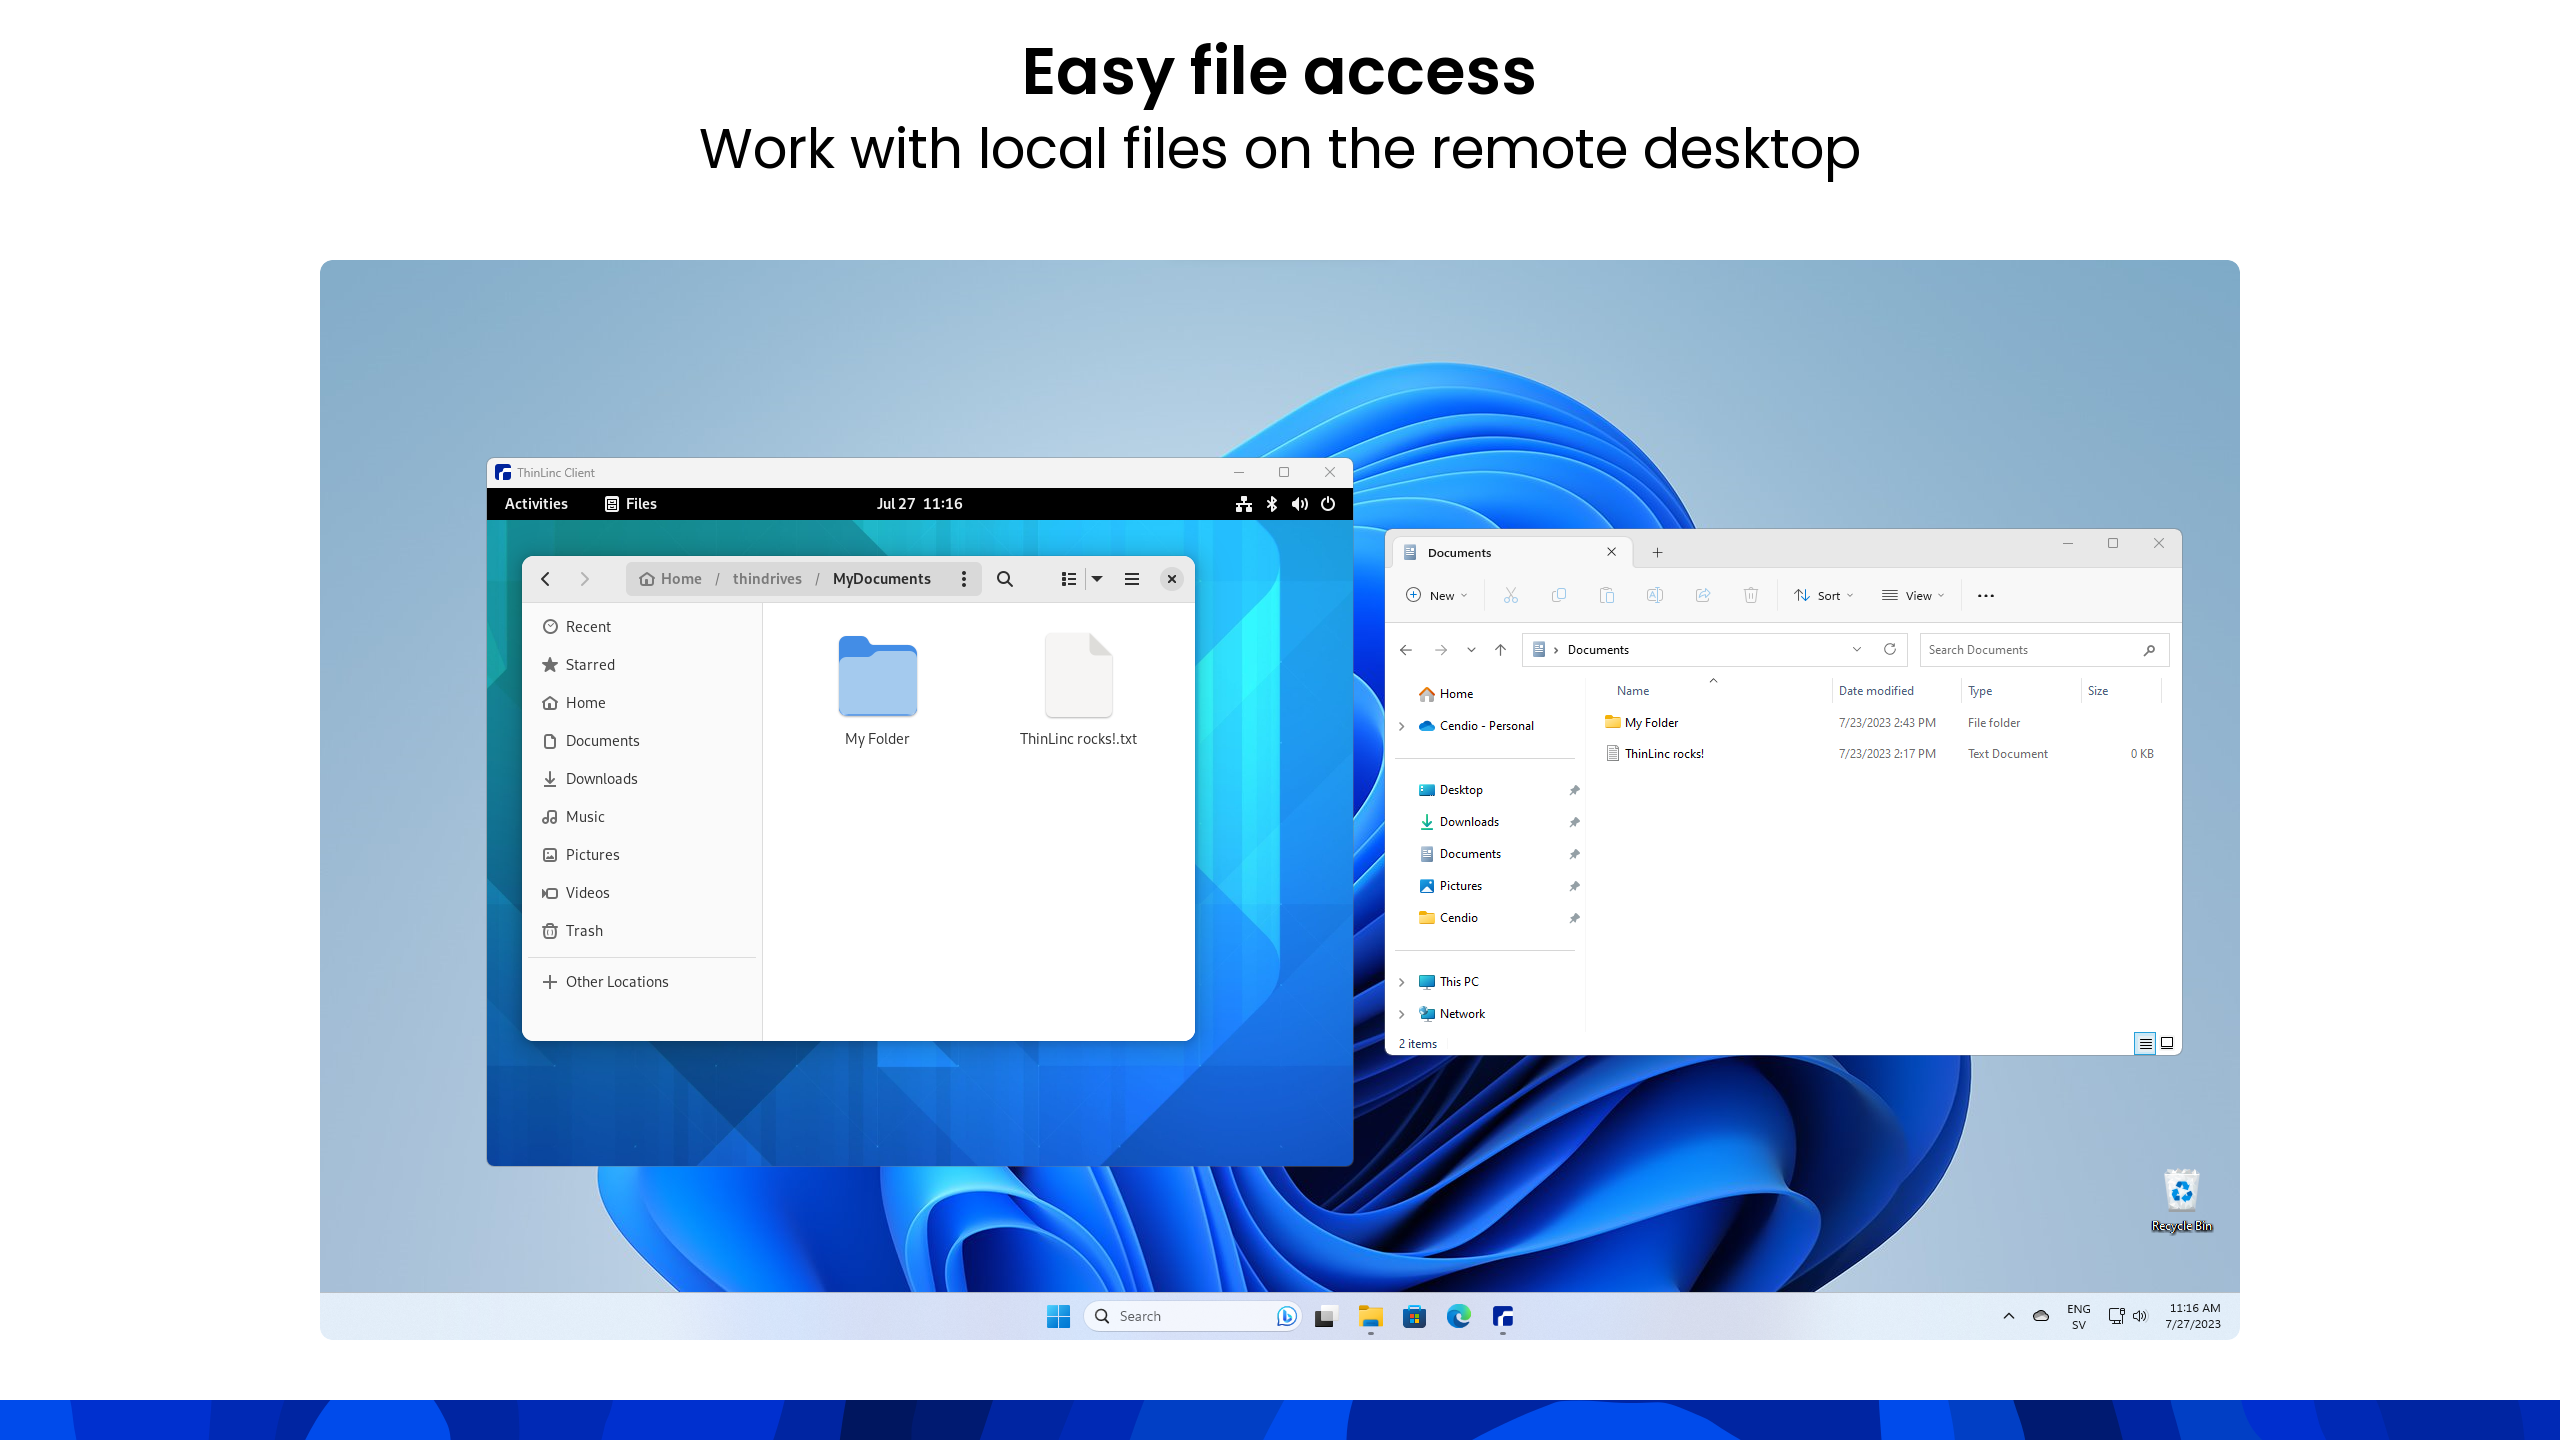This screenshot has height=1440, width=2560.
Task: Open MyDocuments path options three-dot menu
Action: point(963,579)
